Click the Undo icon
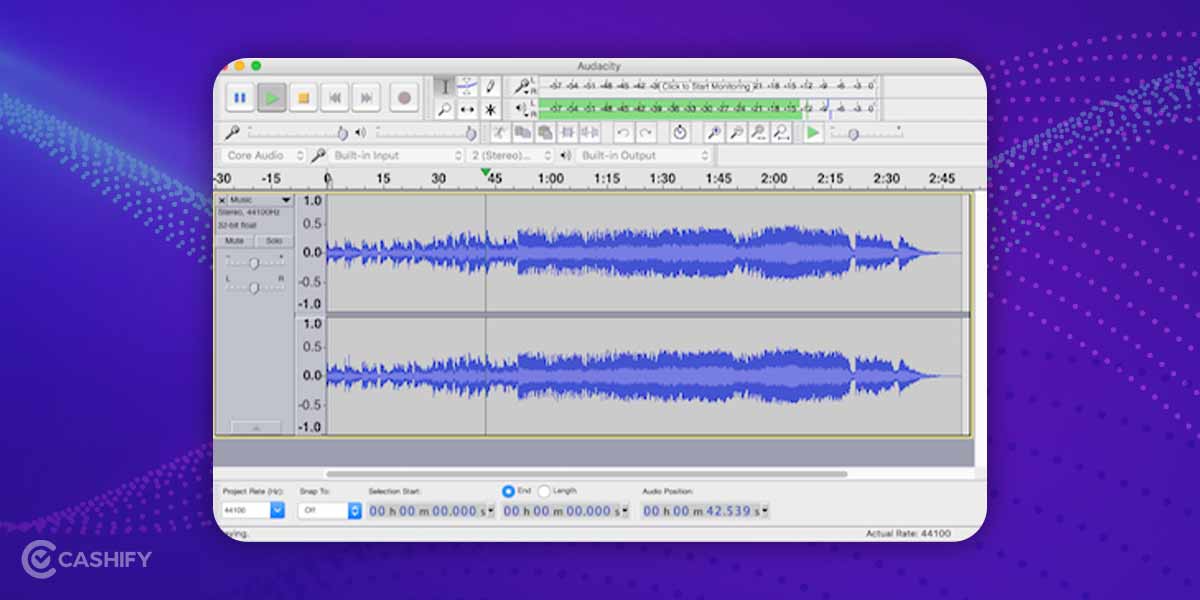1200x600 pixels. click(623, 132)
